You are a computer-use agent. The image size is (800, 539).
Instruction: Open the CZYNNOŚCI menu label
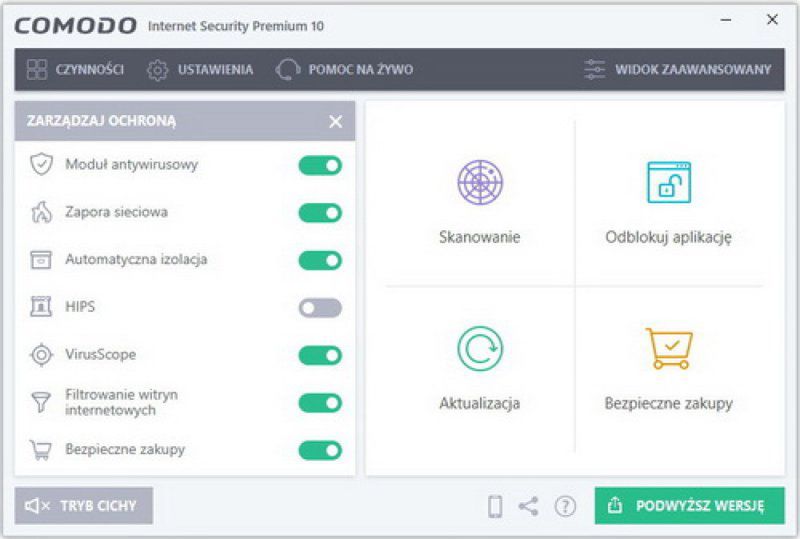[90, 70]
